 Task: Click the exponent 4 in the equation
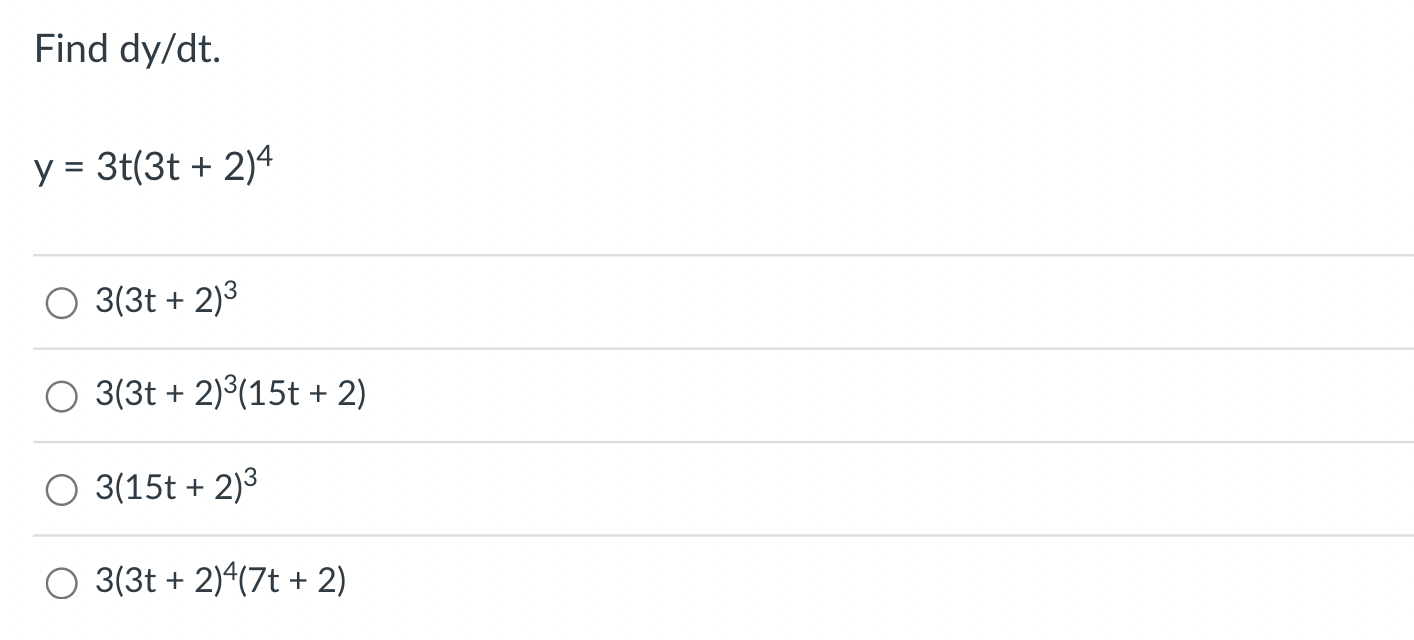coord(266,152)
